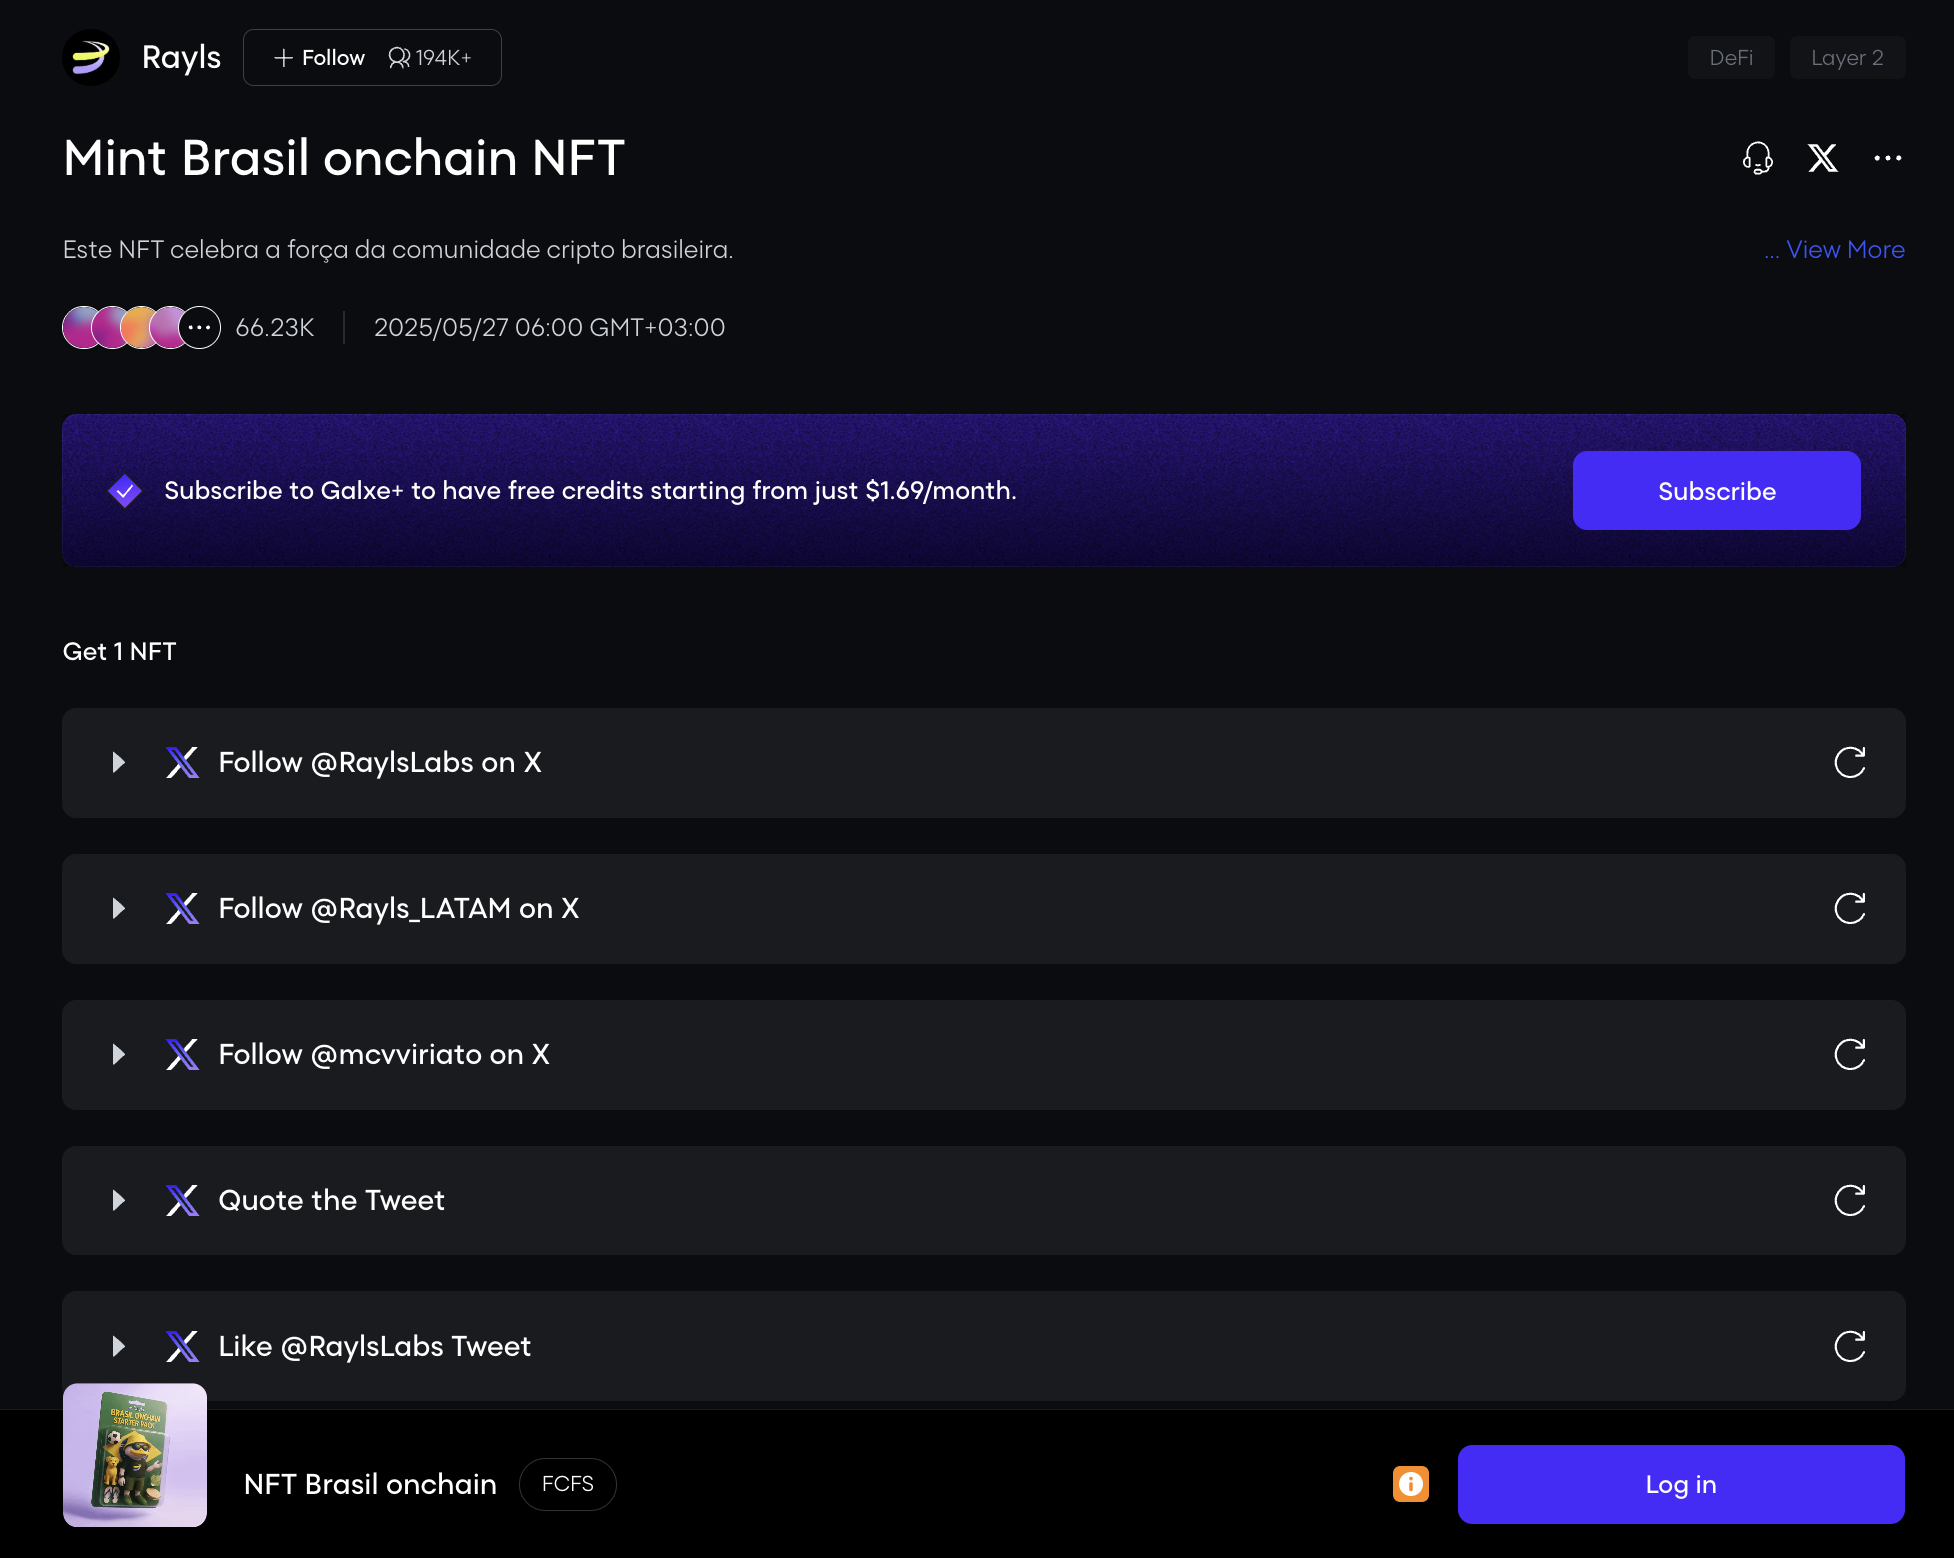Viewport: 1954px width, 1558px height.
Task: Click the FCFS badge
Action: tap(568, 1485)
